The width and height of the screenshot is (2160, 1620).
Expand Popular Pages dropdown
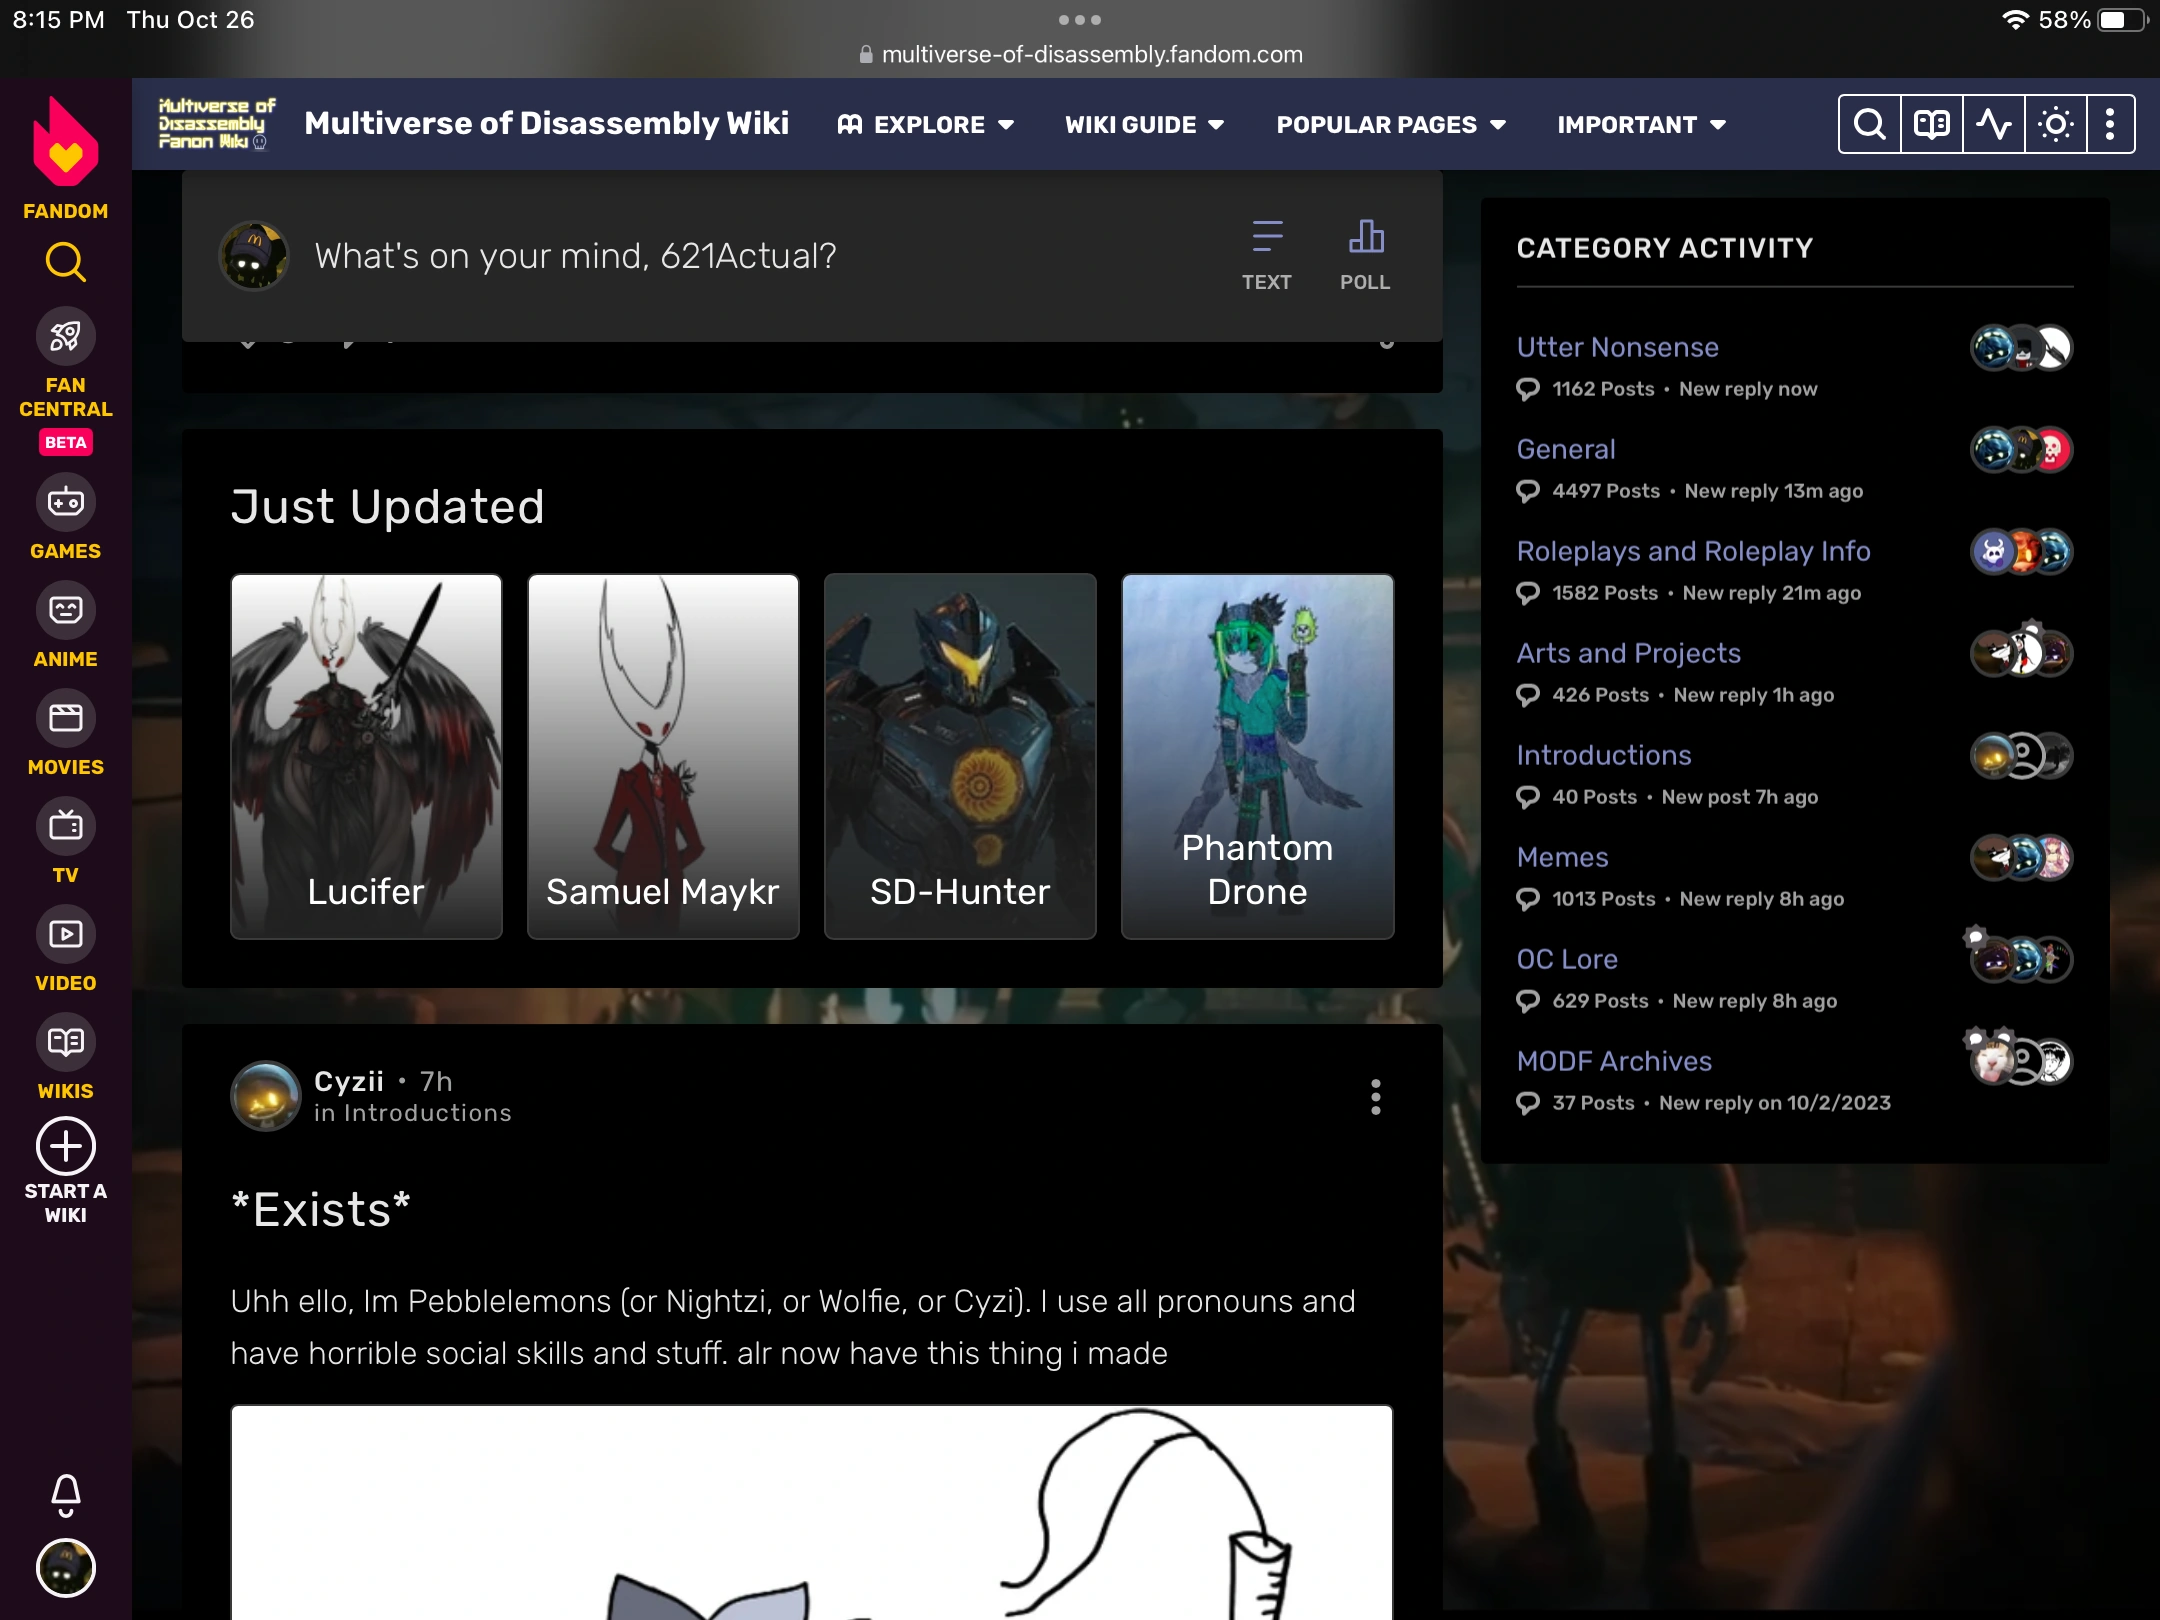click(x=1391, y=125)
